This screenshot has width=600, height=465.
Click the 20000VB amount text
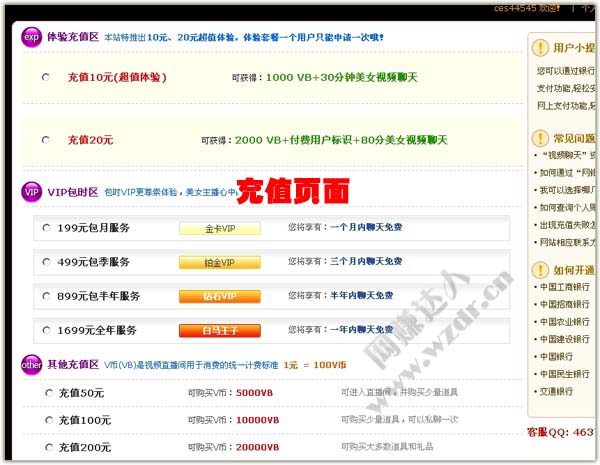[x=258, y=447]
